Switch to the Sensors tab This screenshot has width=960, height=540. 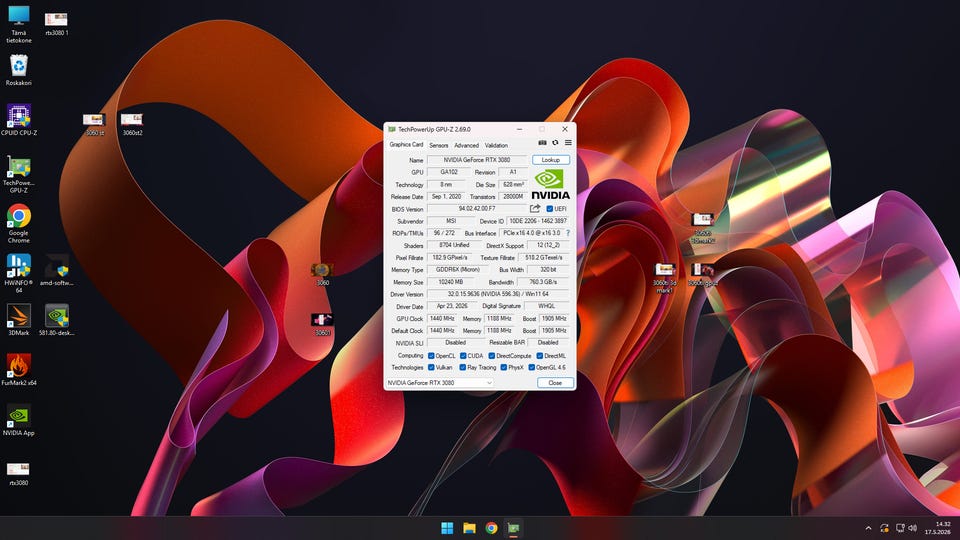click(438, 145)
